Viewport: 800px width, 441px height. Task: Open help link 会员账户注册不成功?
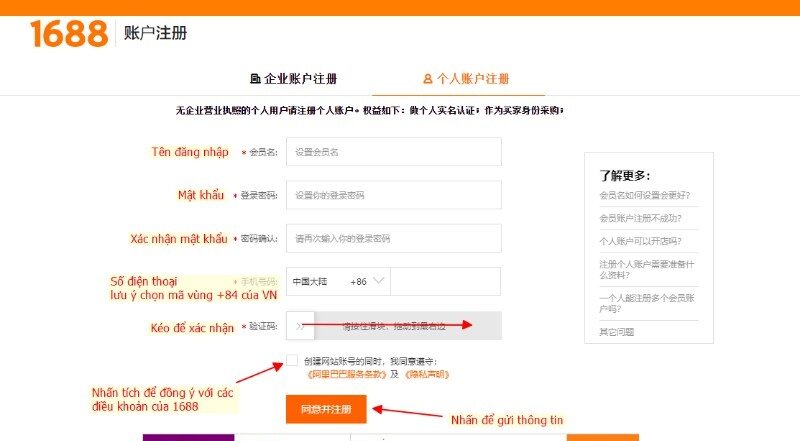point(644,218)
